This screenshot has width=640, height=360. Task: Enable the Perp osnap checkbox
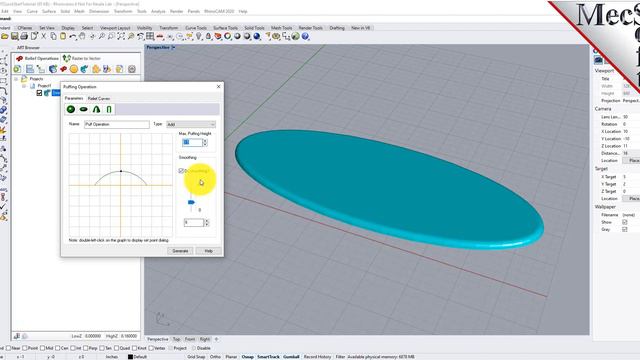coord(86,348)
